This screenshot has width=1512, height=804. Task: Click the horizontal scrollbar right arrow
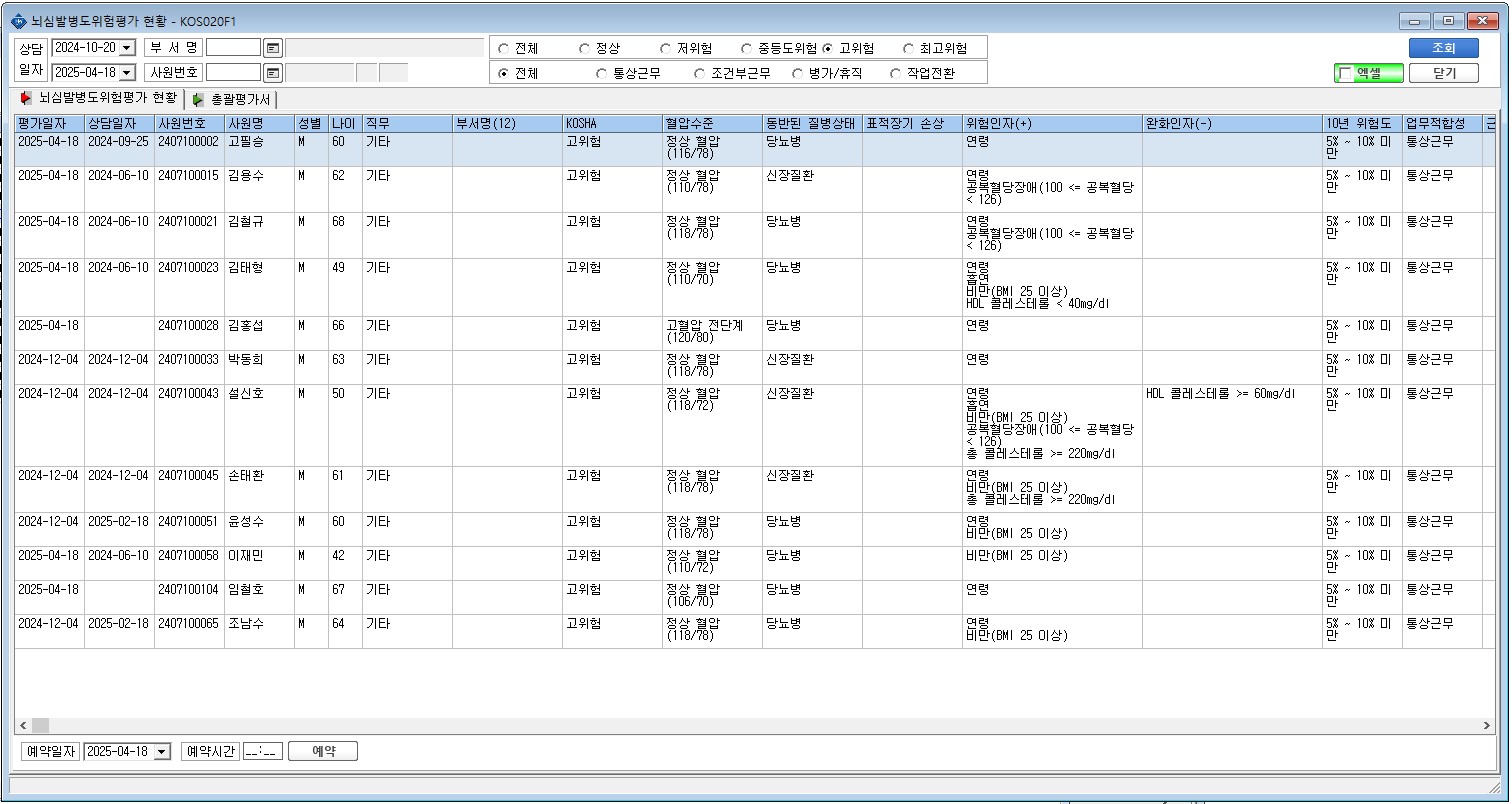[1488, 725]
